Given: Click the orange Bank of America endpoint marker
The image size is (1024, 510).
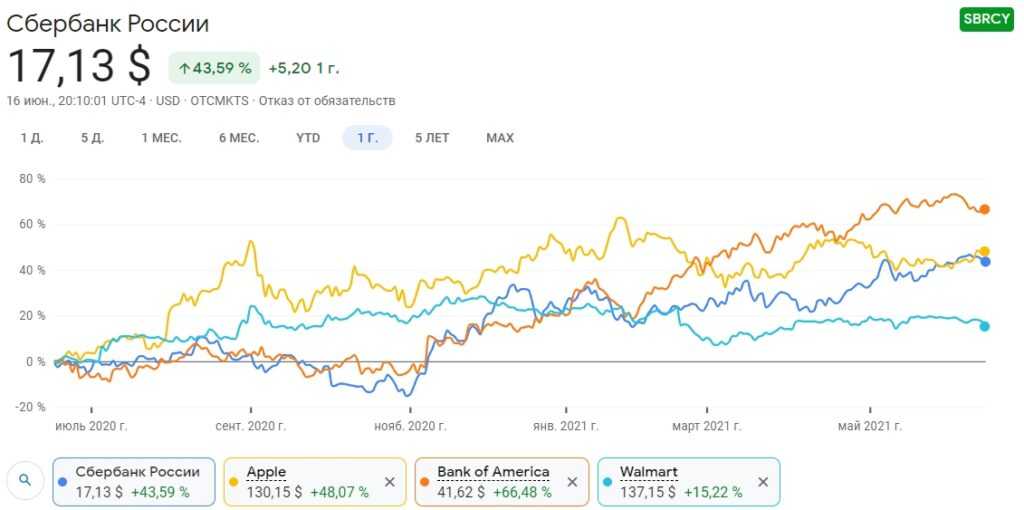Looking at the screenshot, I should coord(985,209).
